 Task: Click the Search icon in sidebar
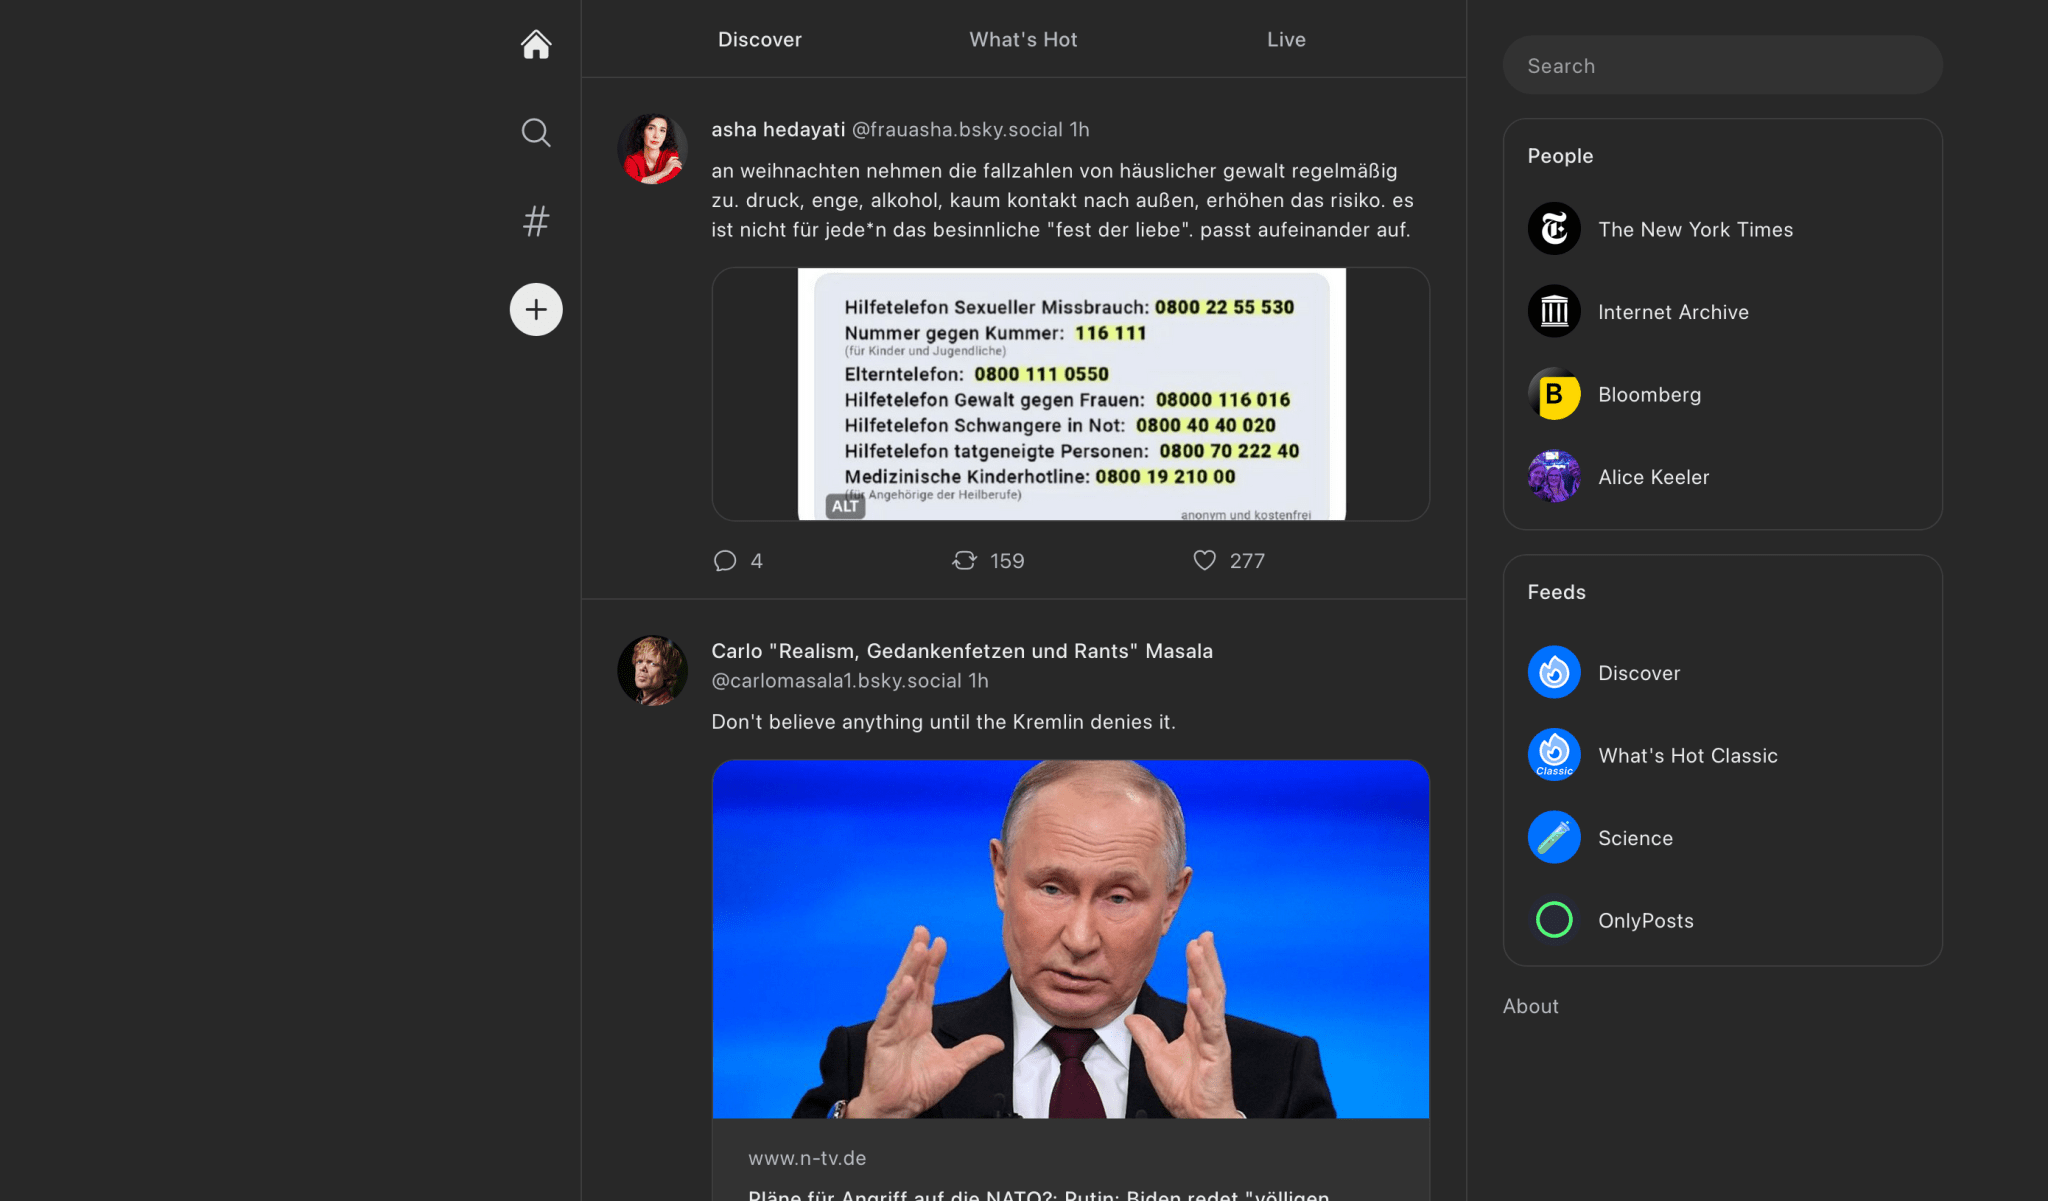[x=536, y=132]
